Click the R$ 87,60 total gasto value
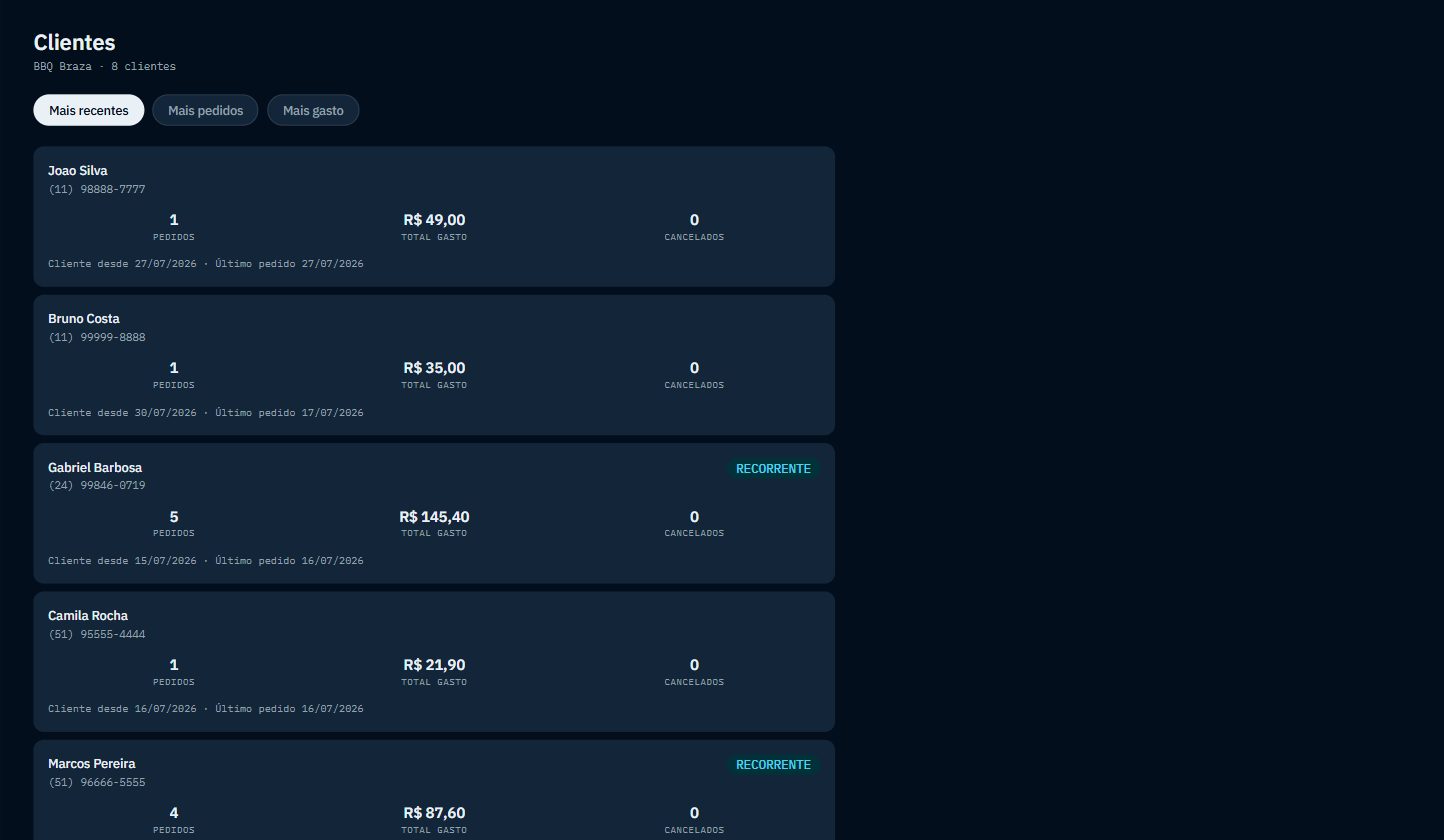Screen dimensions: 1444x840 point(434,813)
